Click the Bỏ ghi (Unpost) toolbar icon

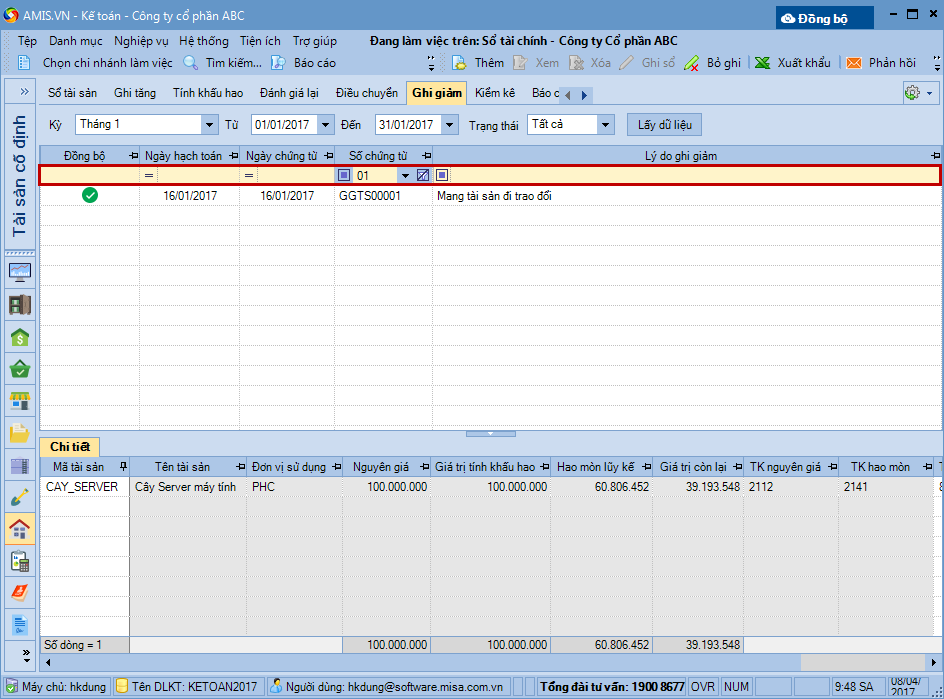(x=692, y=63)
